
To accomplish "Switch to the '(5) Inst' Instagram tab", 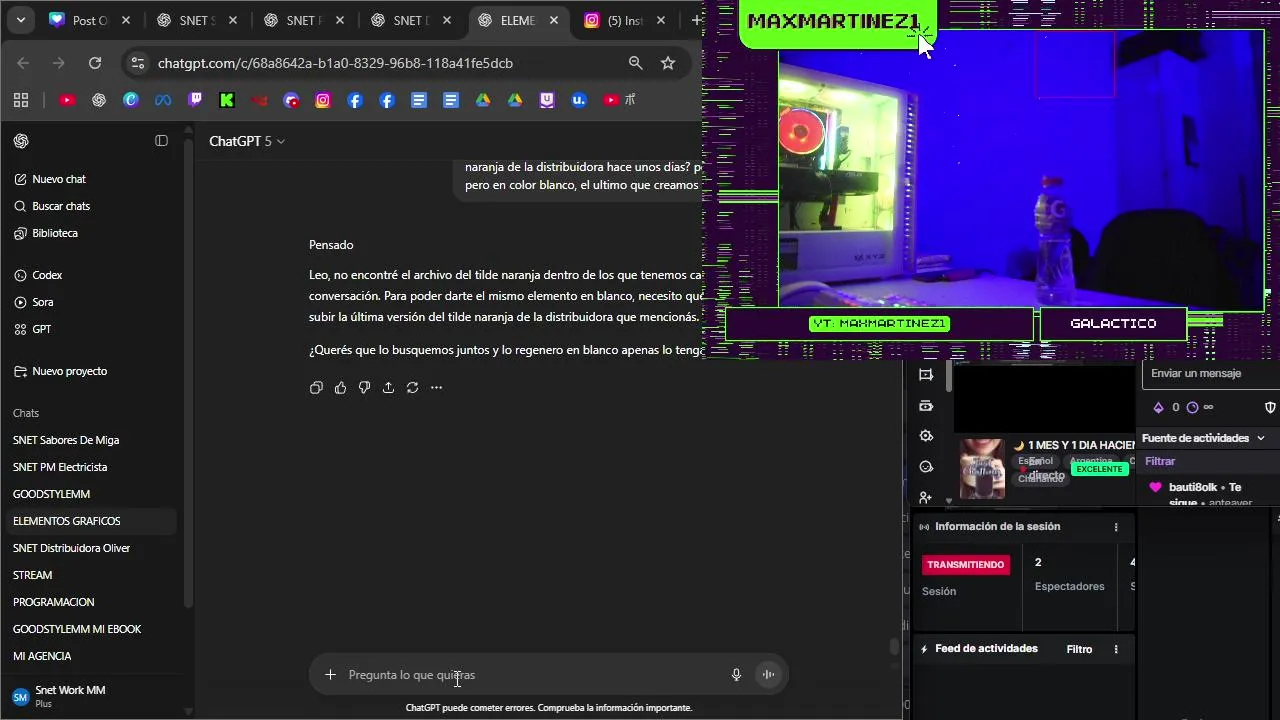I will pos(624,20).
